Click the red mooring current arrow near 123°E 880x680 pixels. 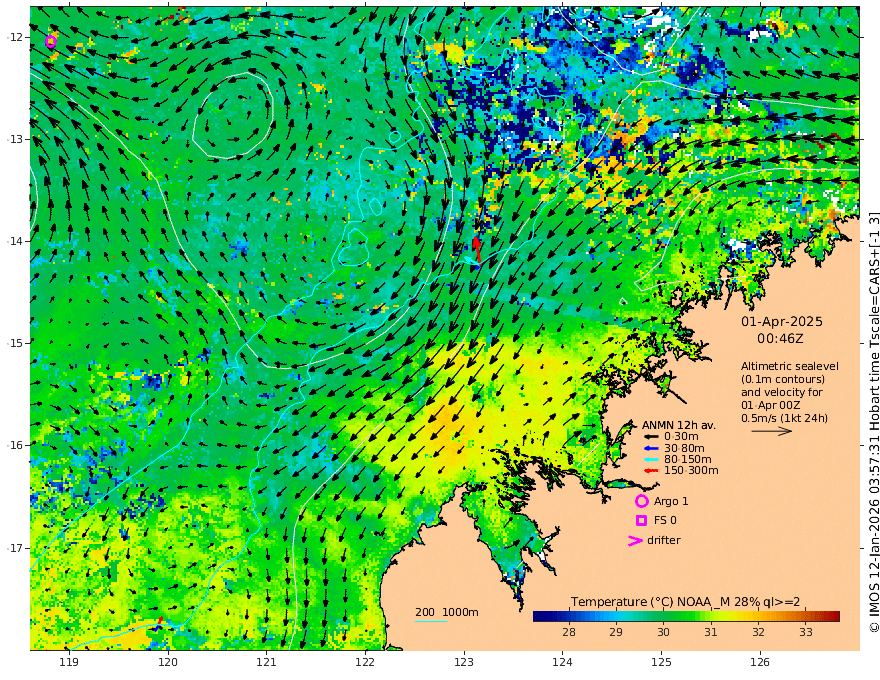476,249
